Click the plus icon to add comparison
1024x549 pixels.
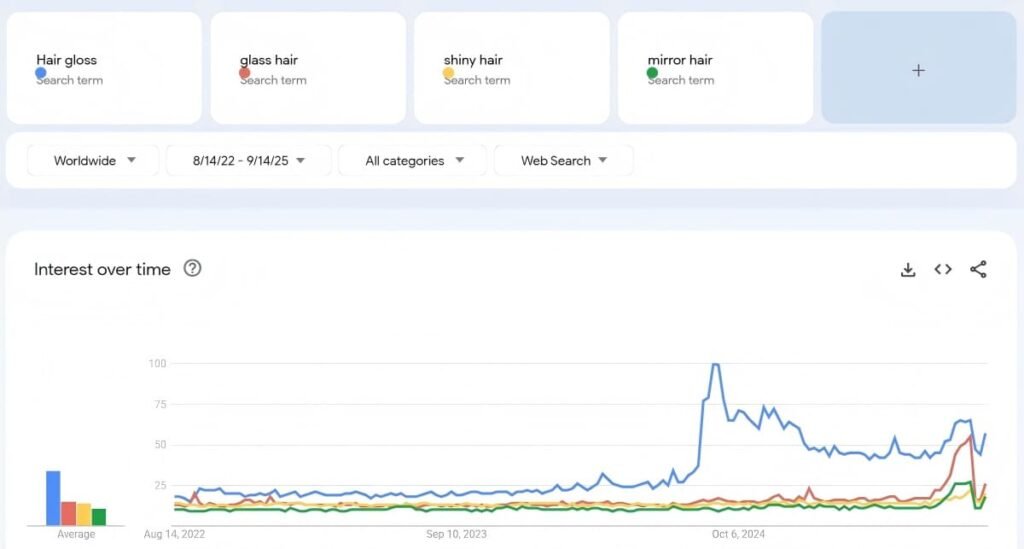pyautogui.click(x=918, y=70)
